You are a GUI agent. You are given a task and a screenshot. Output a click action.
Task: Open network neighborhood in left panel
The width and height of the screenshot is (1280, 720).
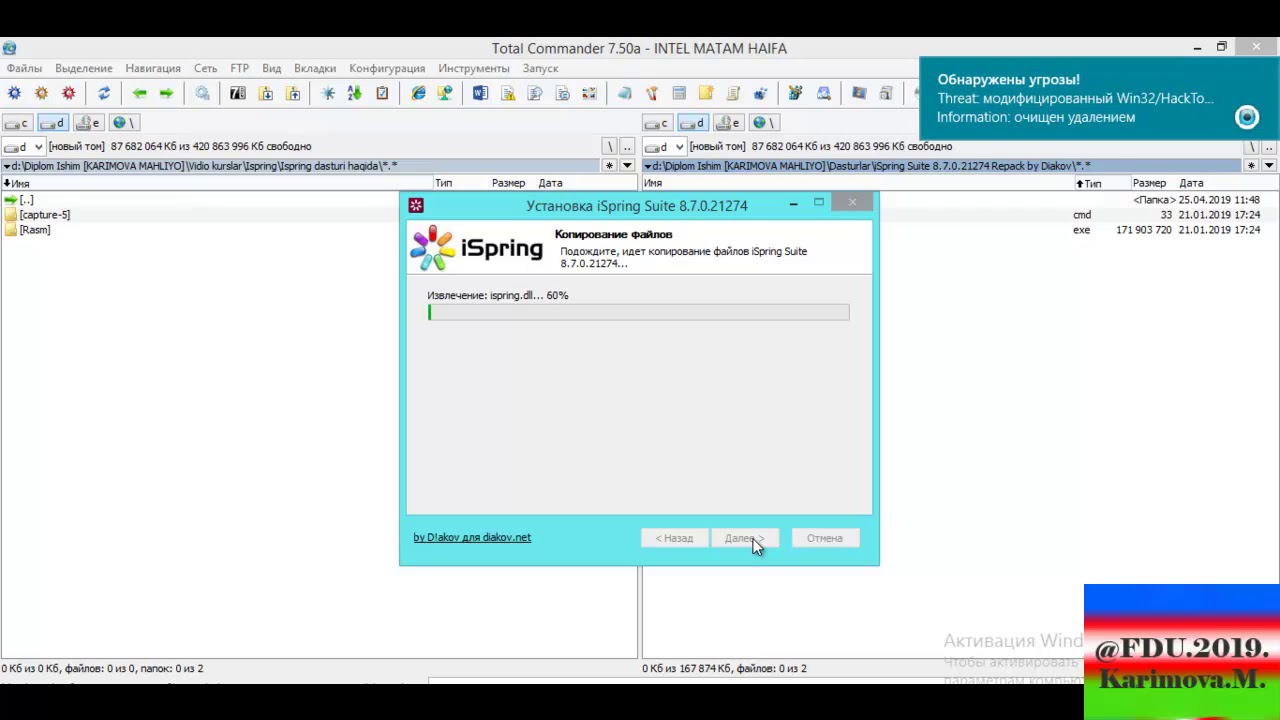click(x=122, y=122)
